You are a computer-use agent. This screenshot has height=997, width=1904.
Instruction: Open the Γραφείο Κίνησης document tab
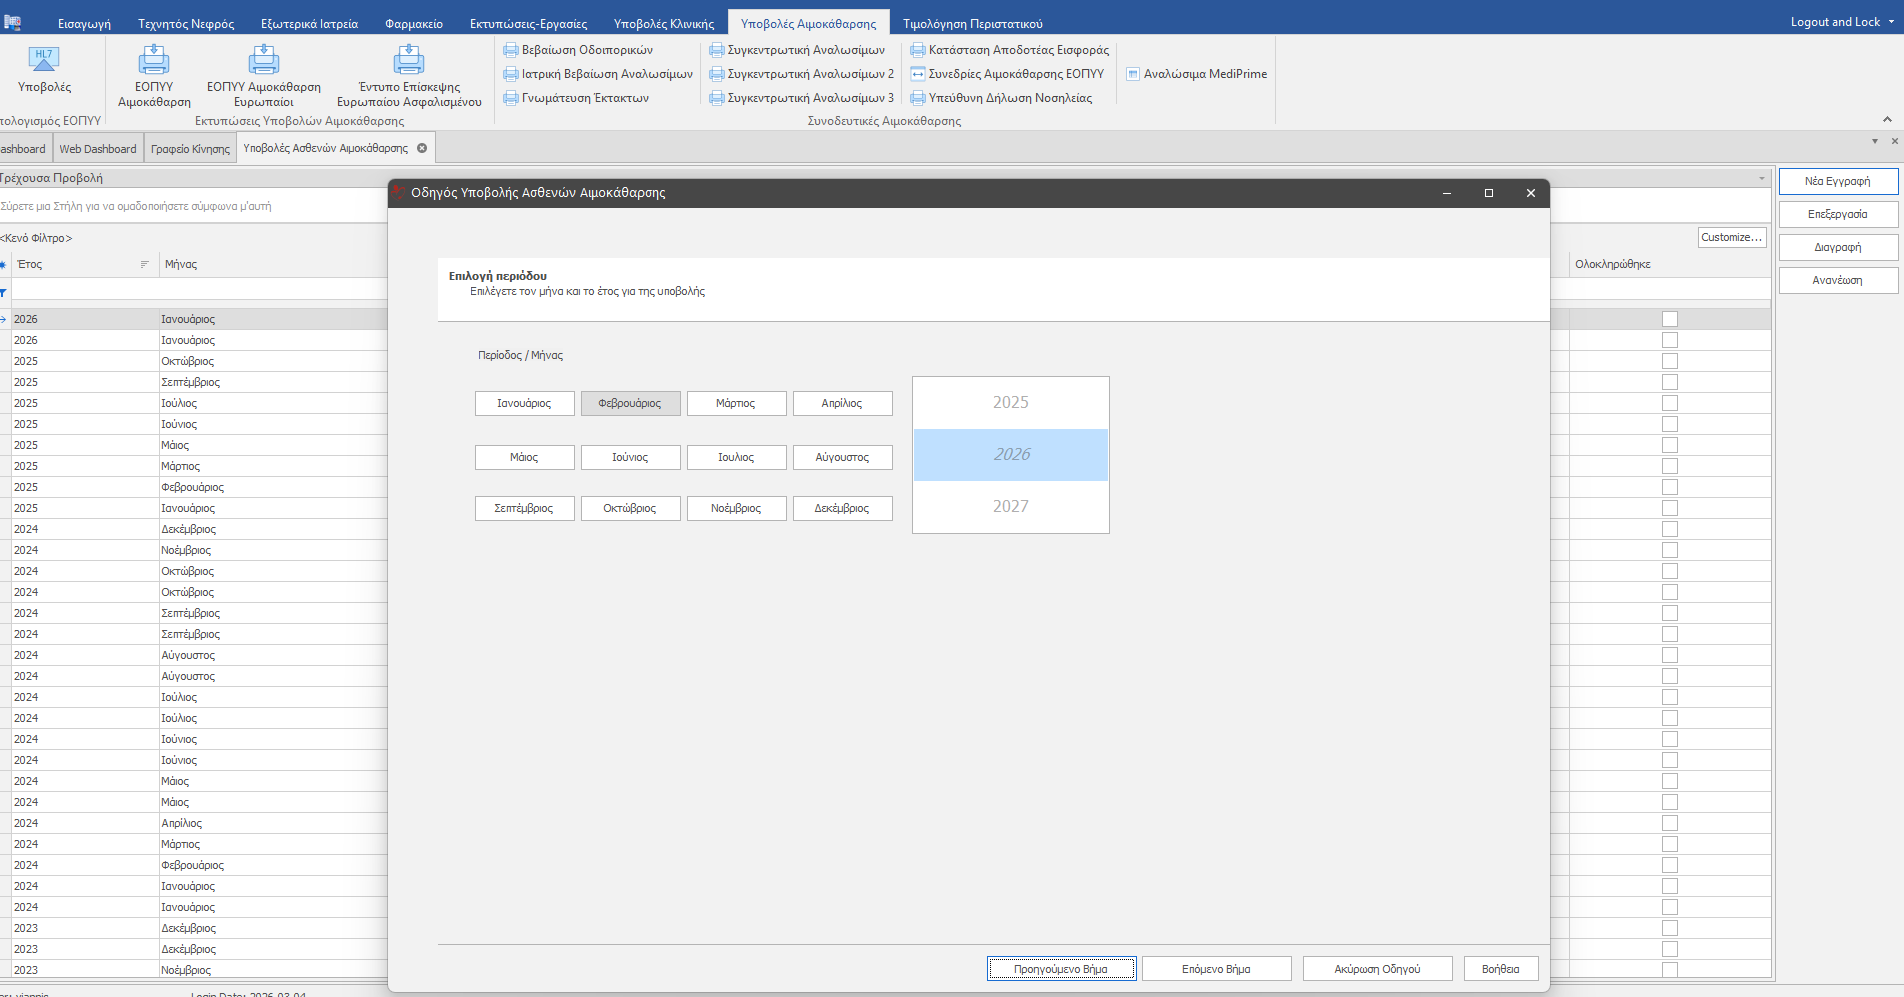click(190, 149)
